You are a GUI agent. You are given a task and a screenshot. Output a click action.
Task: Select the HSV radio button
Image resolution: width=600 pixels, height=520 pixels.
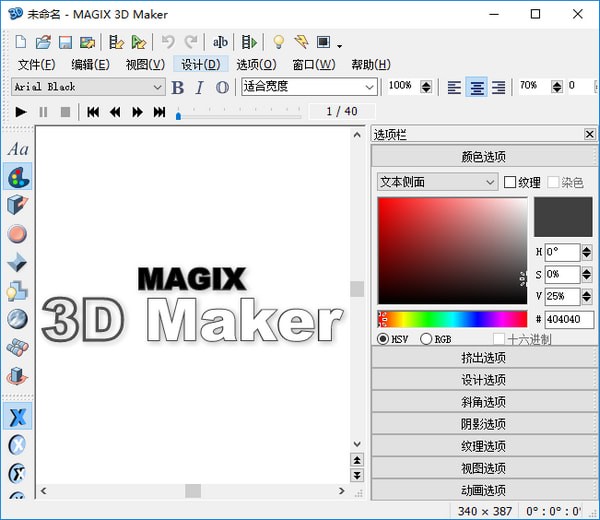click(x=383, y=339)
